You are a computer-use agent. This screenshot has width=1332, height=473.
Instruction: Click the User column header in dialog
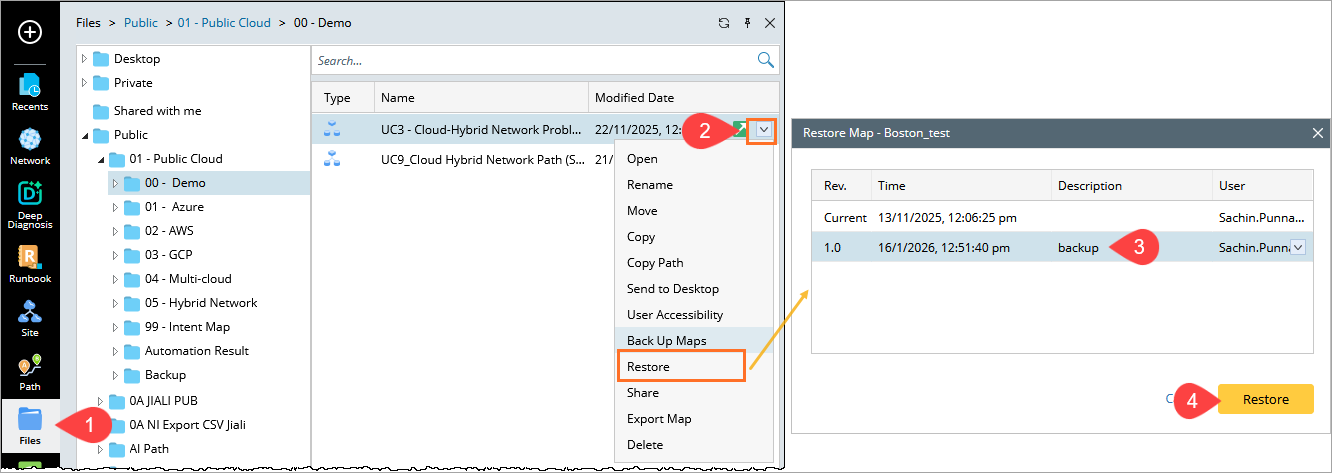tap(1262, 186)
